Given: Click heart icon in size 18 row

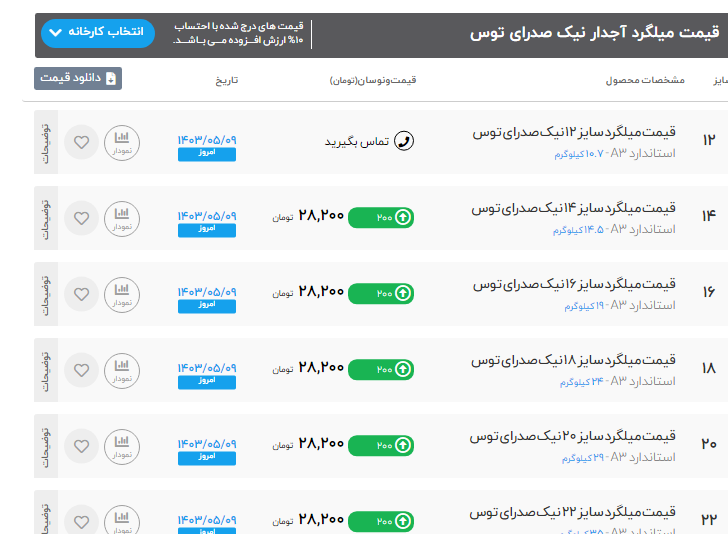Looking at the screenshot, I should coord(82,369).
